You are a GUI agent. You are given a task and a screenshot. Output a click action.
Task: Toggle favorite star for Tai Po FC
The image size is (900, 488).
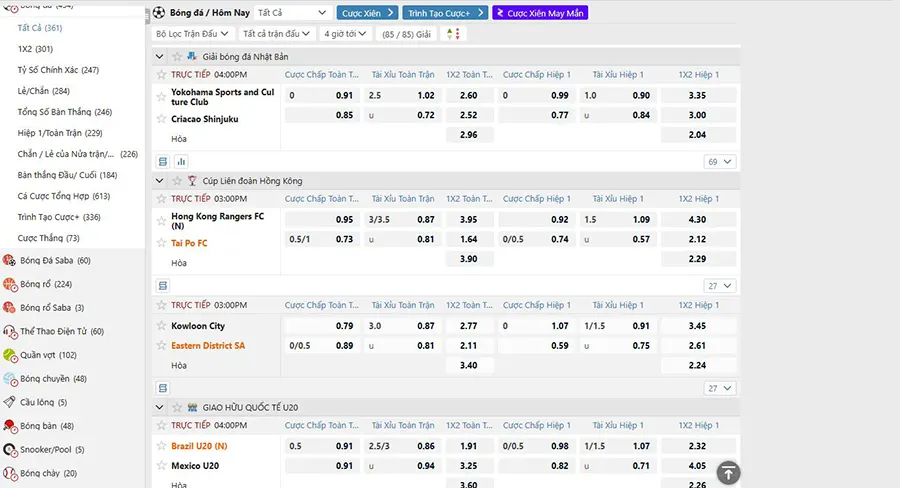tap(161, 243)
